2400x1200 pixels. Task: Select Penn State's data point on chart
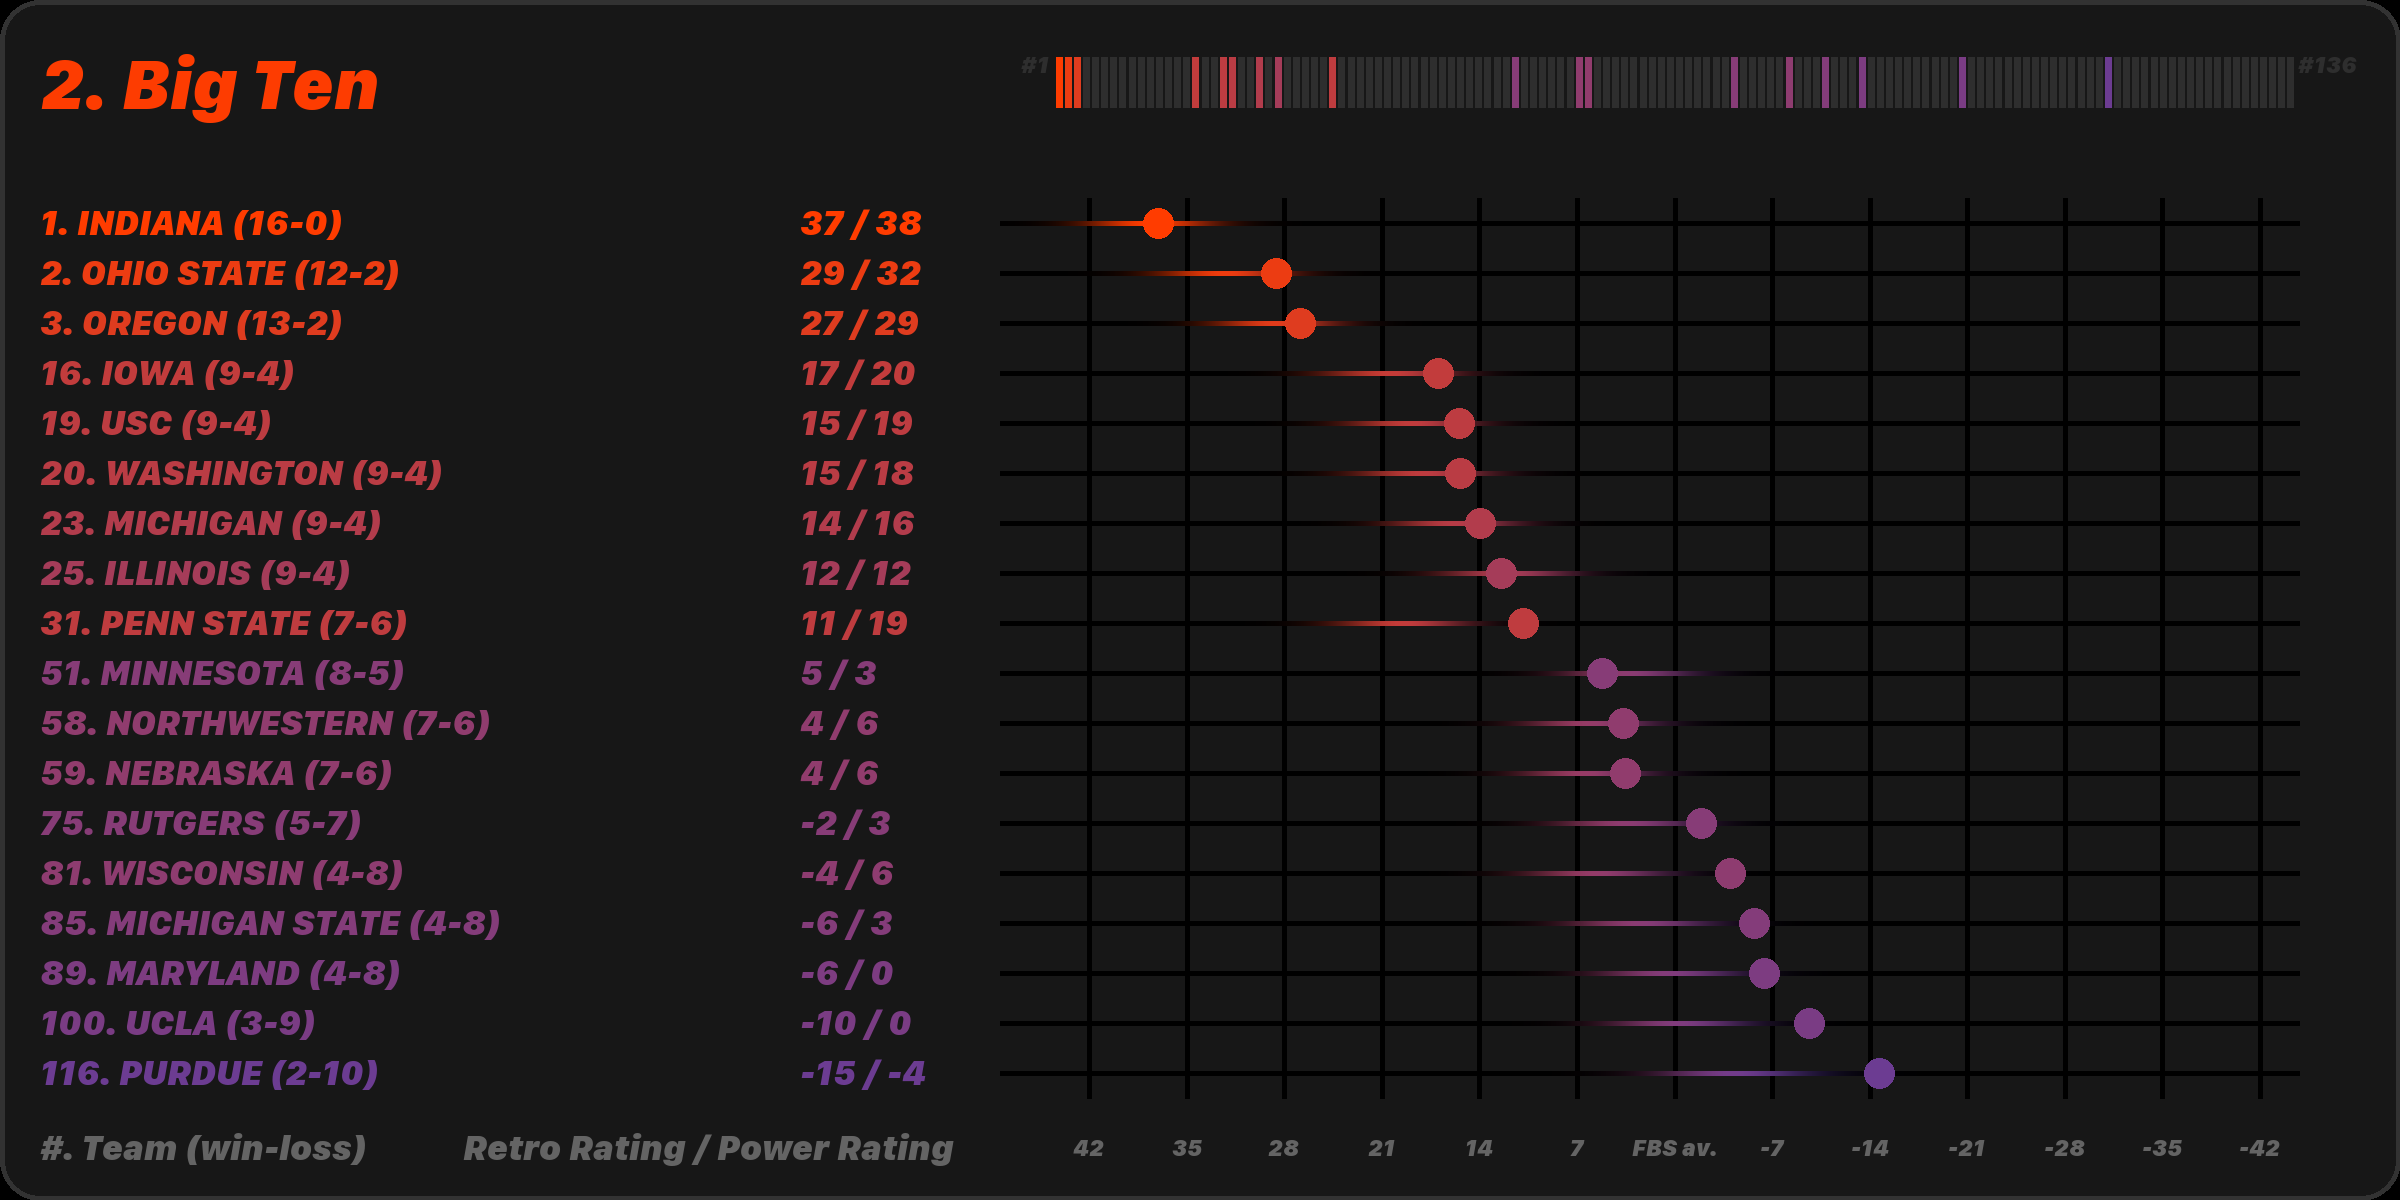(x=1523, y=623)
